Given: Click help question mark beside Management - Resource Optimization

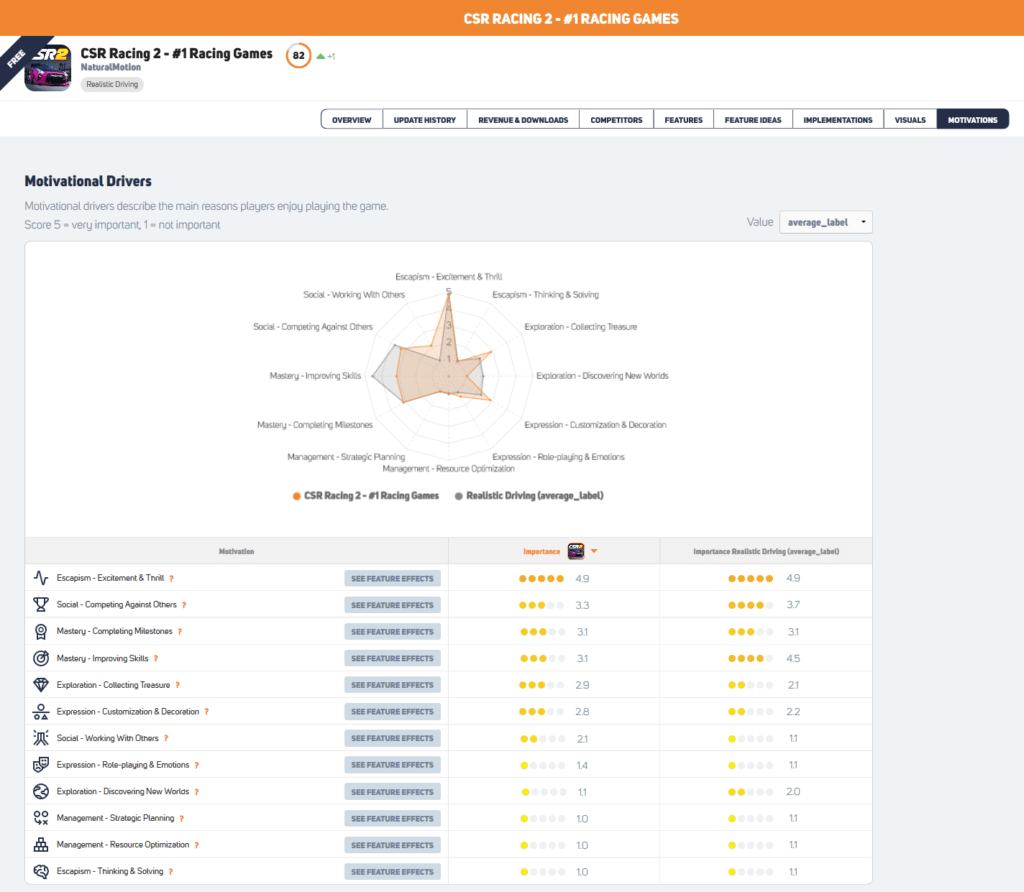Looking at the screenshot, I should coord(197,846).
